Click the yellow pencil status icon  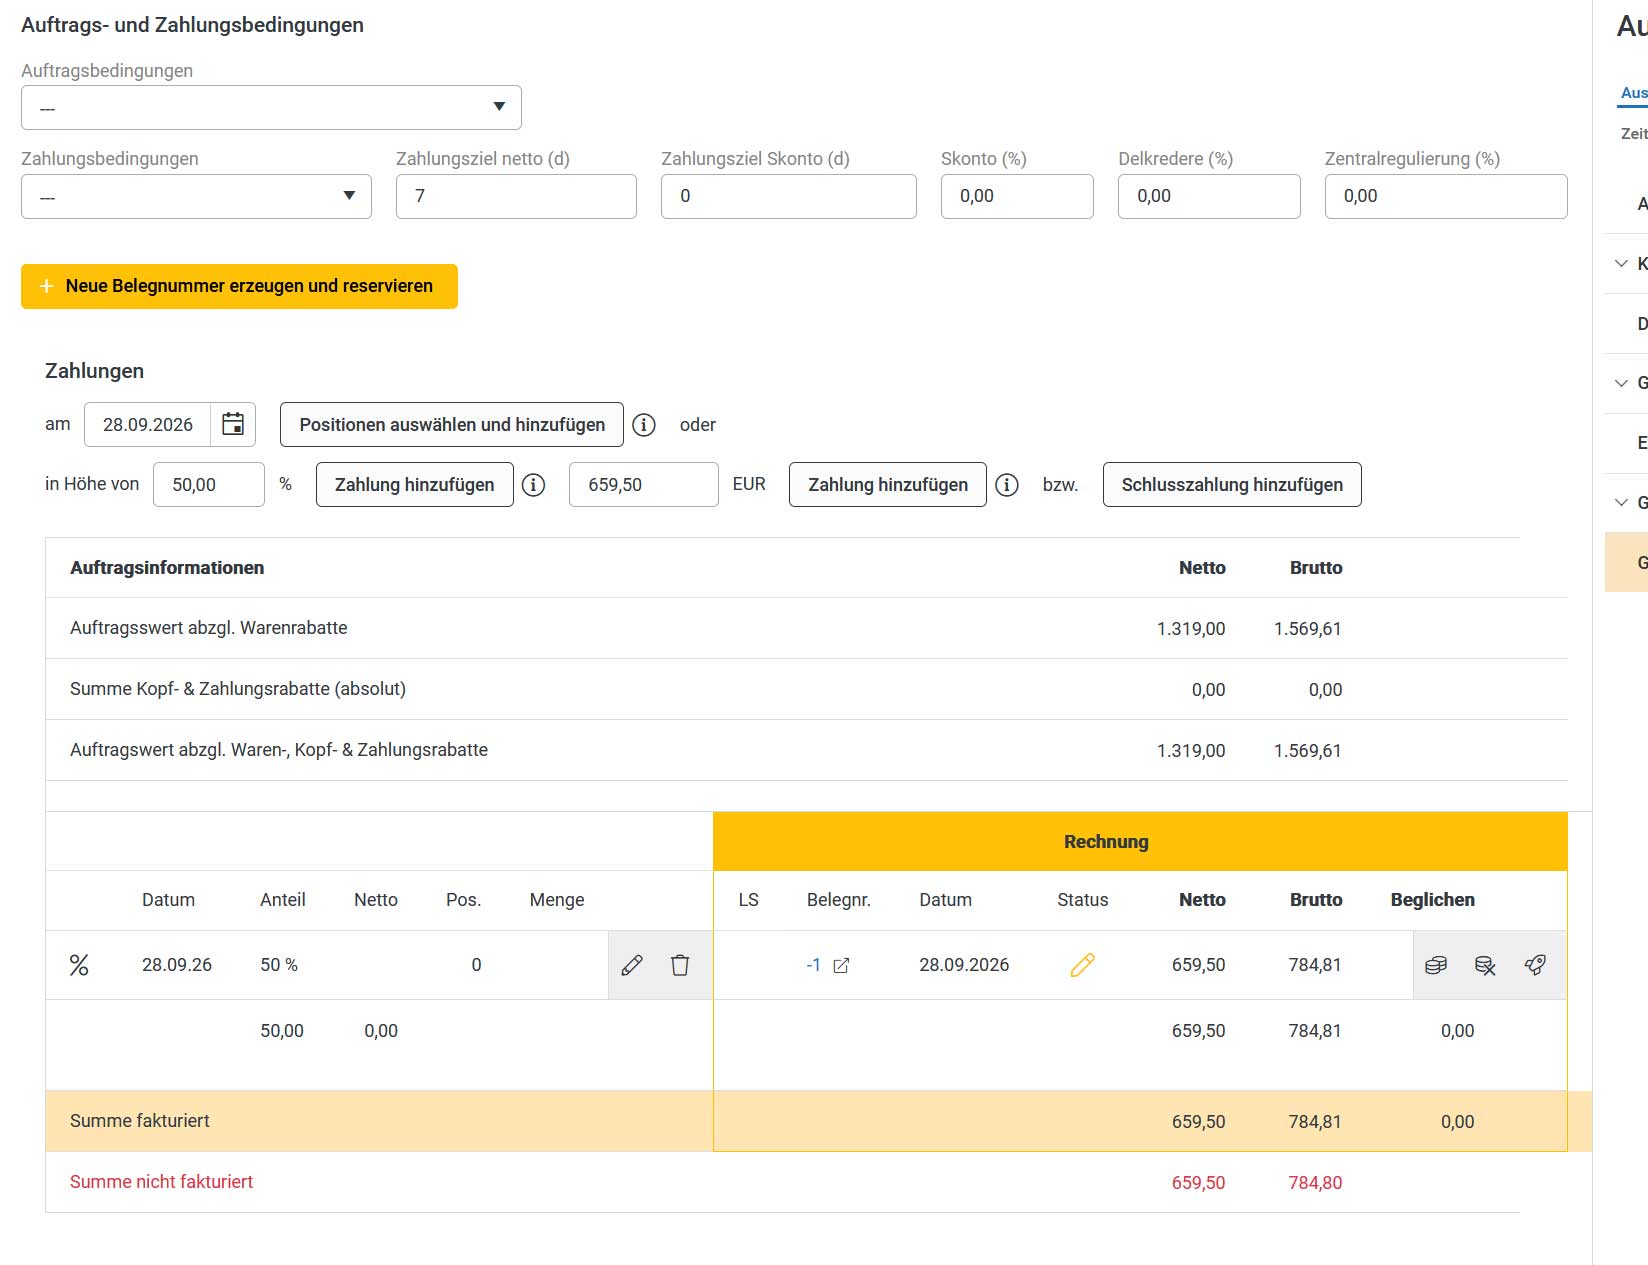pos(1082,965)
